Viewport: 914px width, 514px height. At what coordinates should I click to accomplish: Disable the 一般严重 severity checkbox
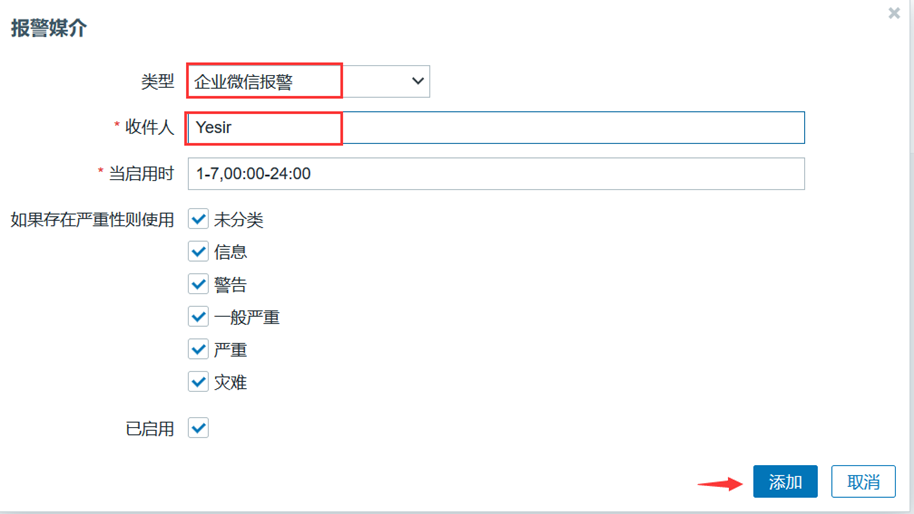[198, 317]
